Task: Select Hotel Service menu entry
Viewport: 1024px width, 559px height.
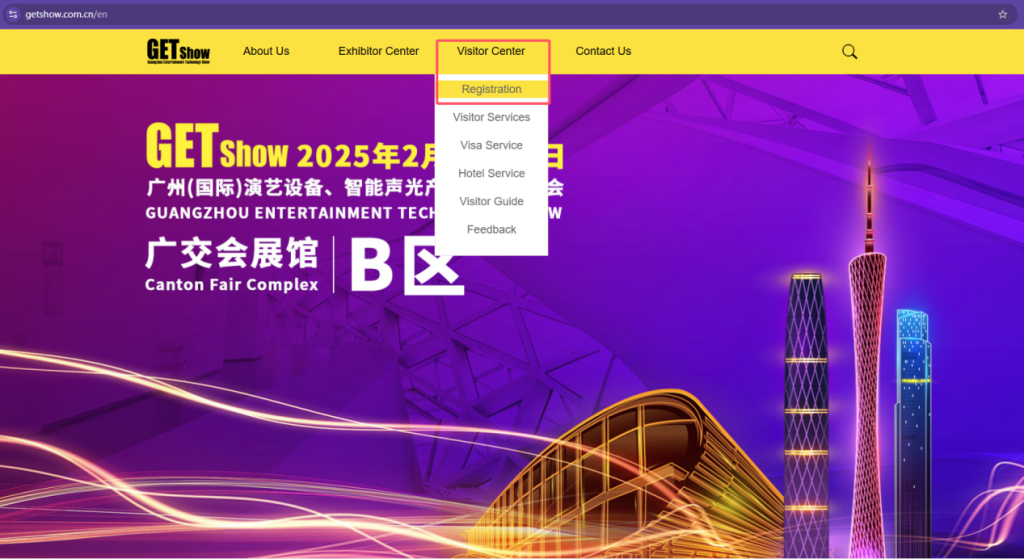Action: (491, 173)
